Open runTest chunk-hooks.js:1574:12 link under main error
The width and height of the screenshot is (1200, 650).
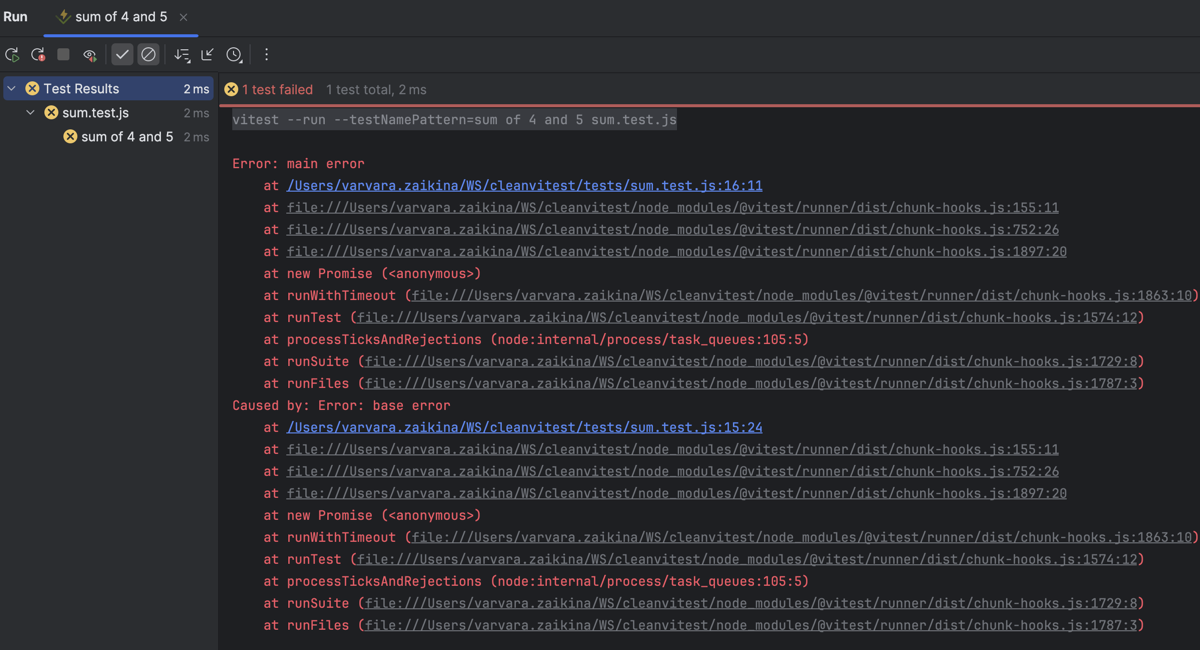[747, 318]
